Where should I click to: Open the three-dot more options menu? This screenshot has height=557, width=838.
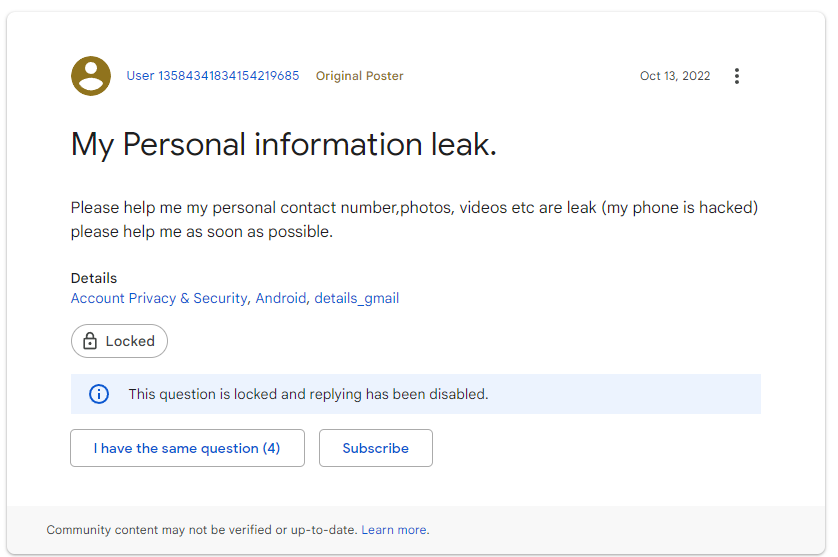point(737,76)
